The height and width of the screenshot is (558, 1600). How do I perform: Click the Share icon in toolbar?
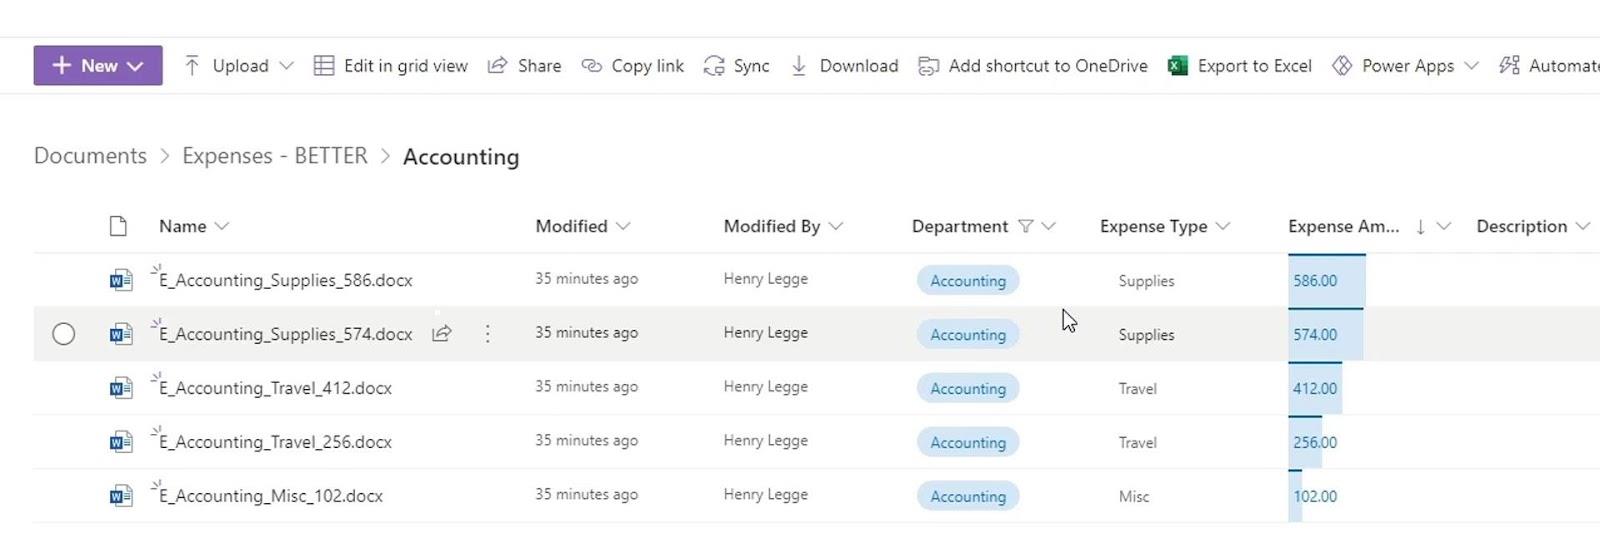click(x=497, y=66)
